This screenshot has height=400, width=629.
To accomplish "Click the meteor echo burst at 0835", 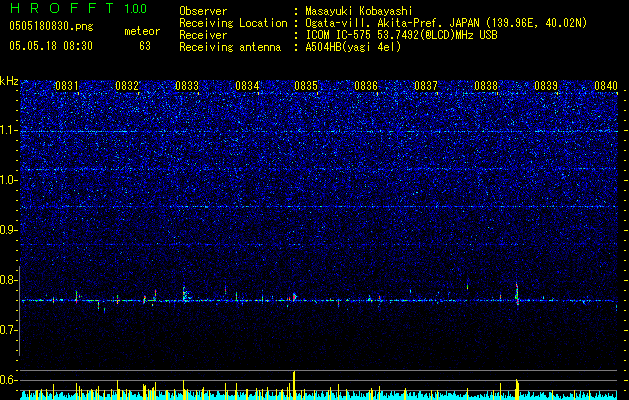I will [294, 297].
